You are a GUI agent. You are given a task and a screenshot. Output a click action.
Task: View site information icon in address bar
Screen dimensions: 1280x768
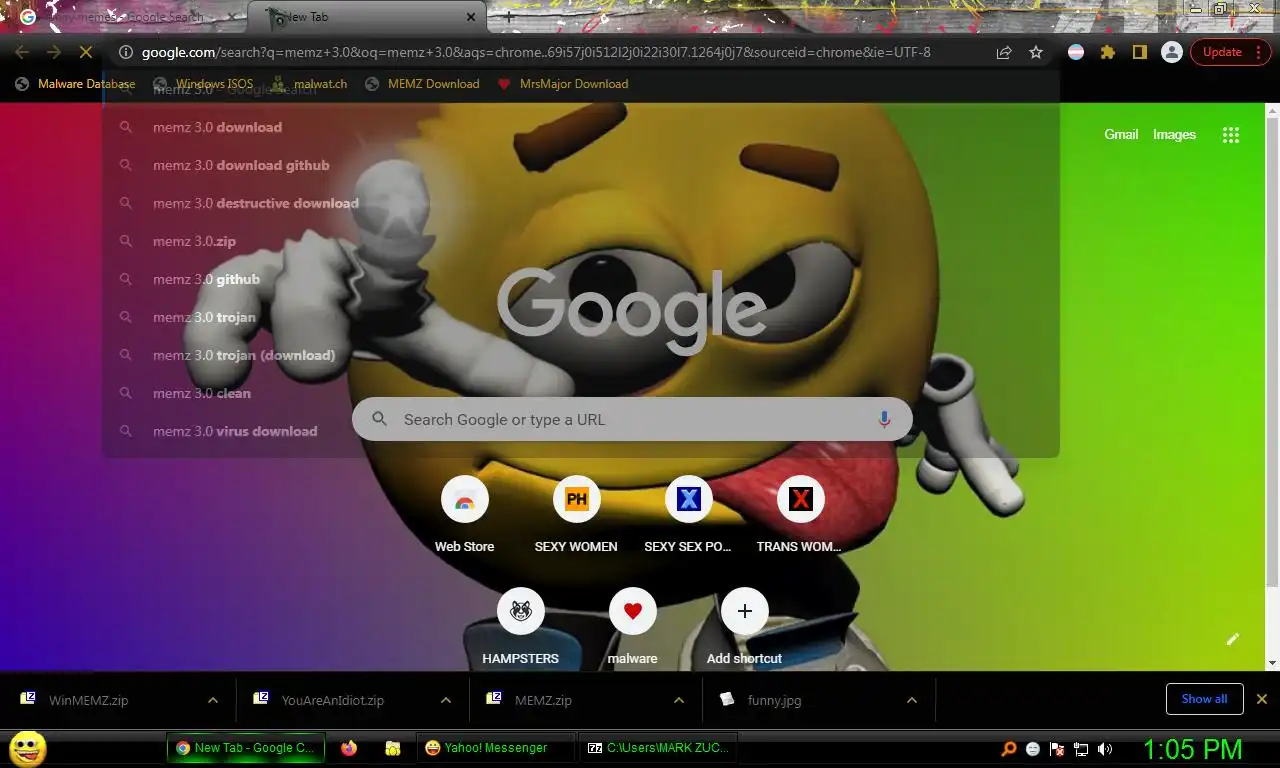coord(126,52)
